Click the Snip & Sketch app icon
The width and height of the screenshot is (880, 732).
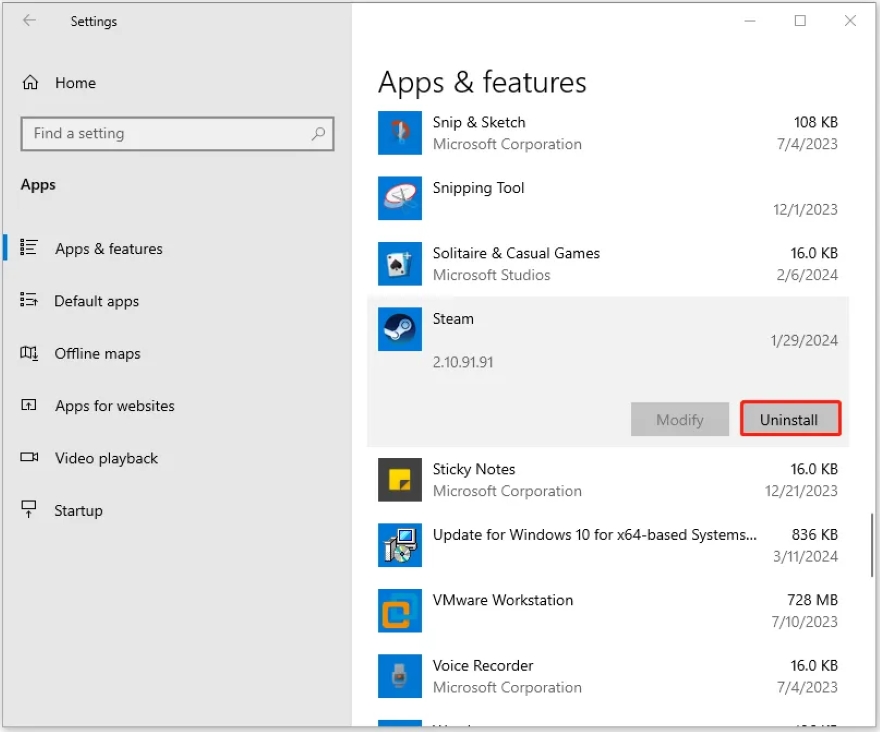coord(399,133)
